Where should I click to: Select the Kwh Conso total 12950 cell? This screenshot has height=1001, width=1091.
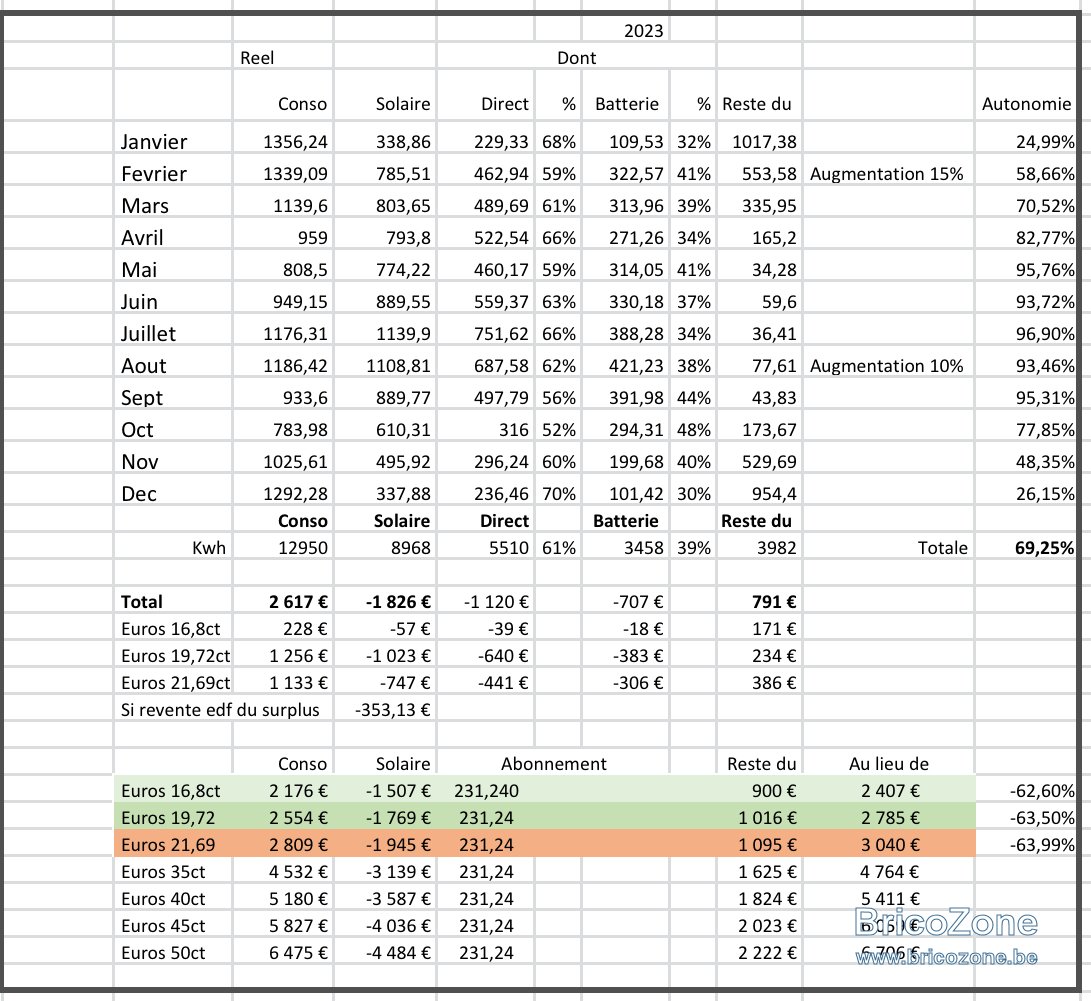tap(303, 548)
